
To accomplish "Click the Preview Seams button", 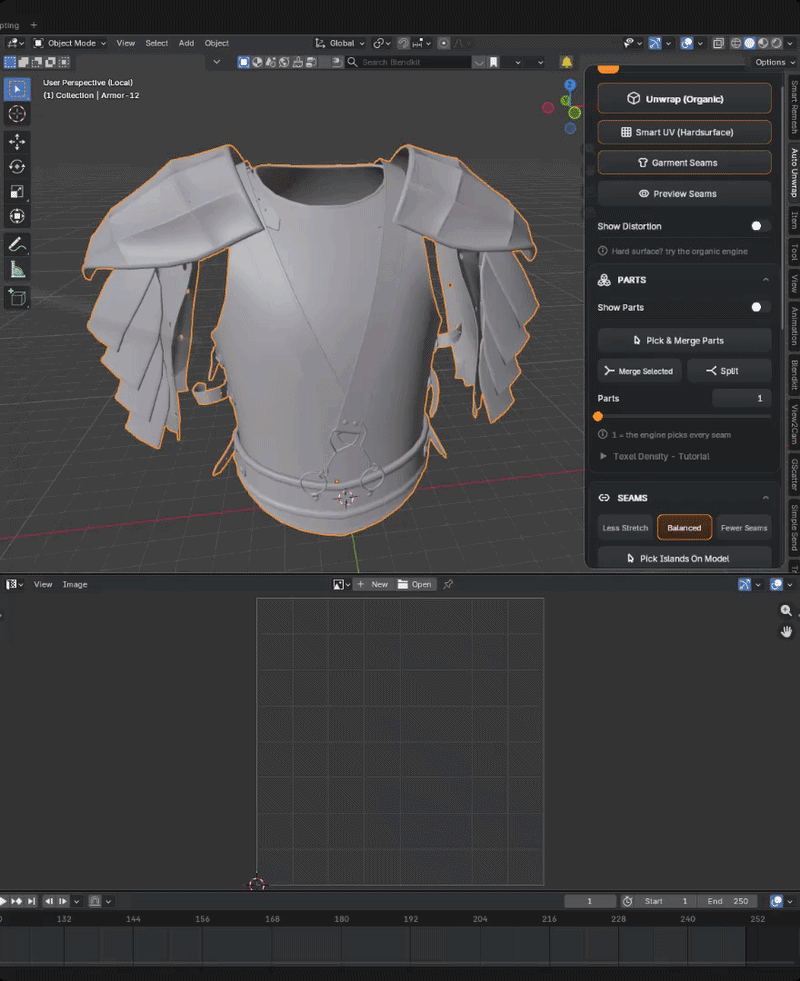I will coord(684,194).
